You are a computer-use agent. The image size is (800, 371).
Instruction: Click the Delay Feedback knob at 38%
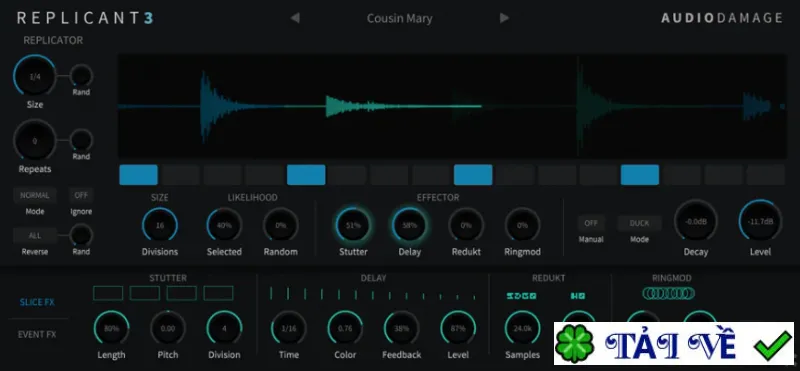(402, 328)
